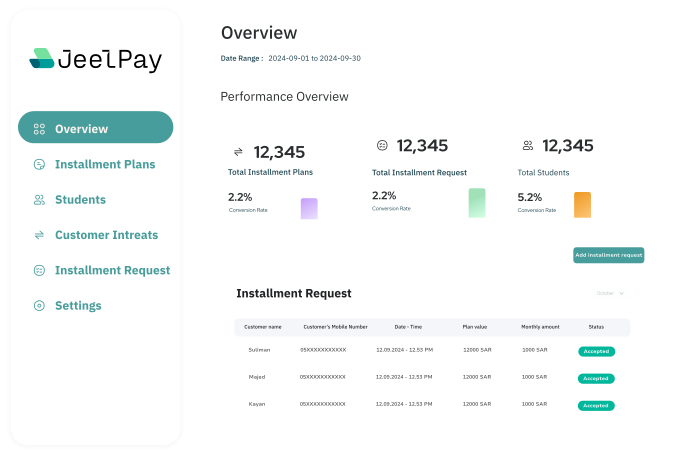Select the Suliman customer name cell
Image resolution: width=675 pixels, height=455 pixels.
point(259,350)
